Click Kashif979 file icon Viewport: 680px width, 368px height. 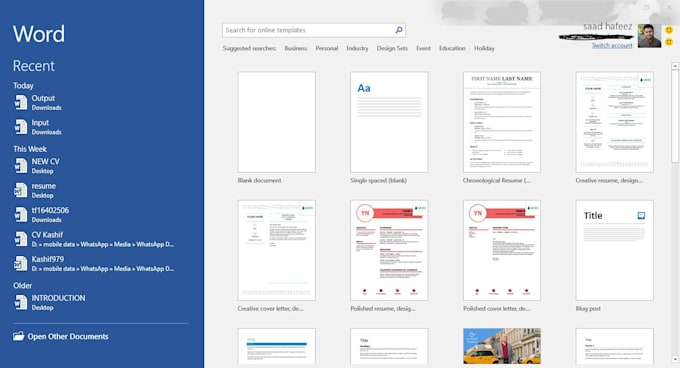pos(21,263)
